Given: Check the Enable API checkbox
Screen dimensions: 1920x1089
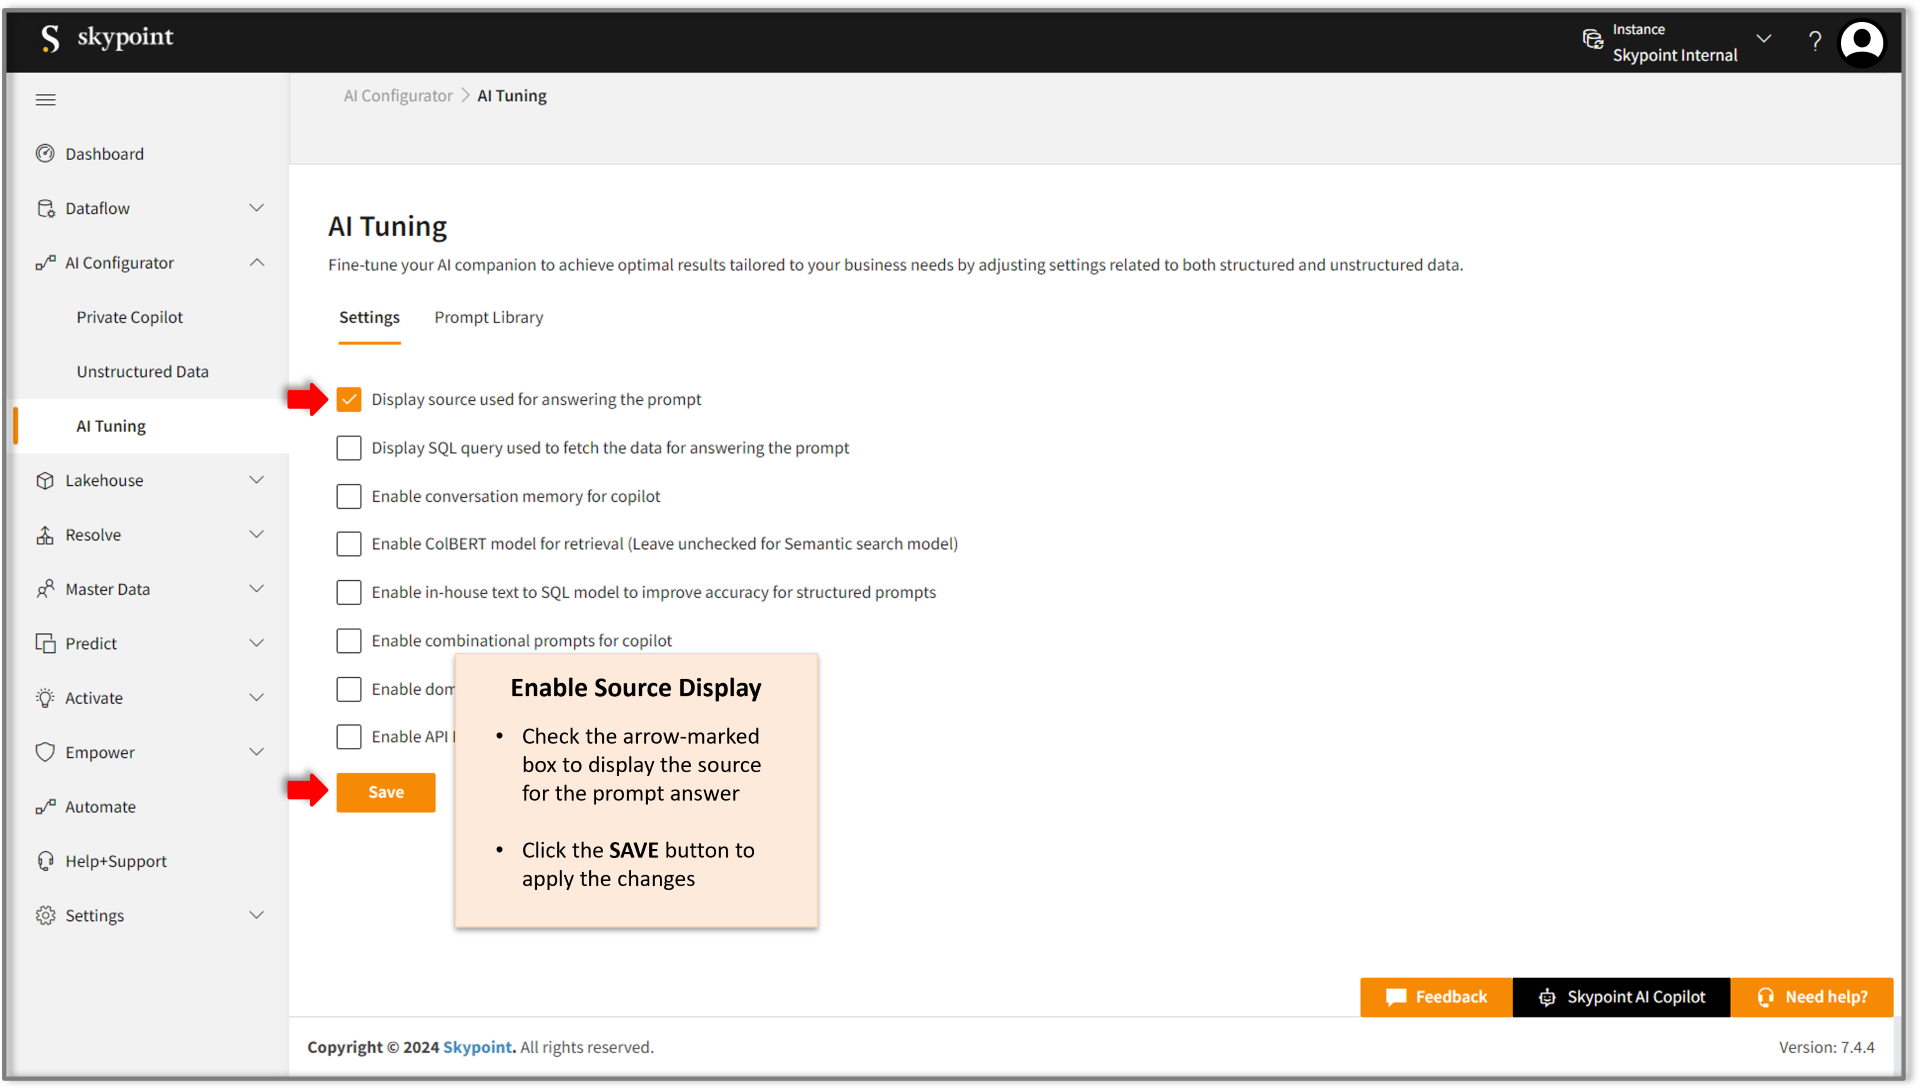Looking at the screenshot, I should 349,737.
